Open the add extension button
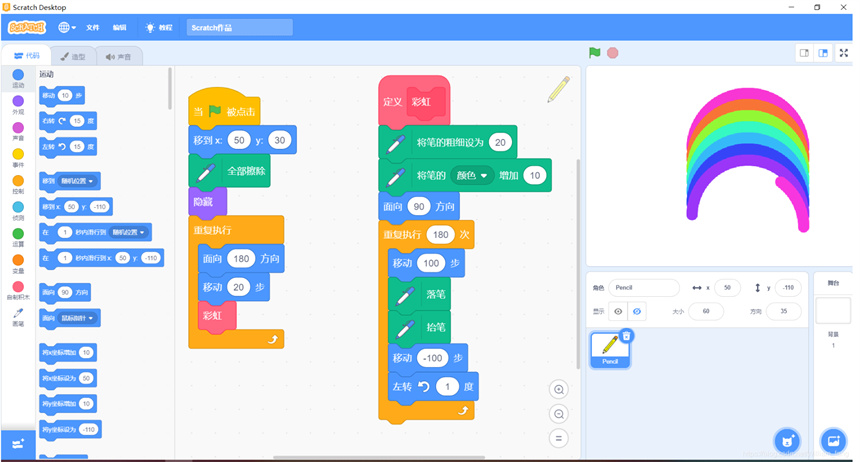The image size is (860, 462). 17,443
